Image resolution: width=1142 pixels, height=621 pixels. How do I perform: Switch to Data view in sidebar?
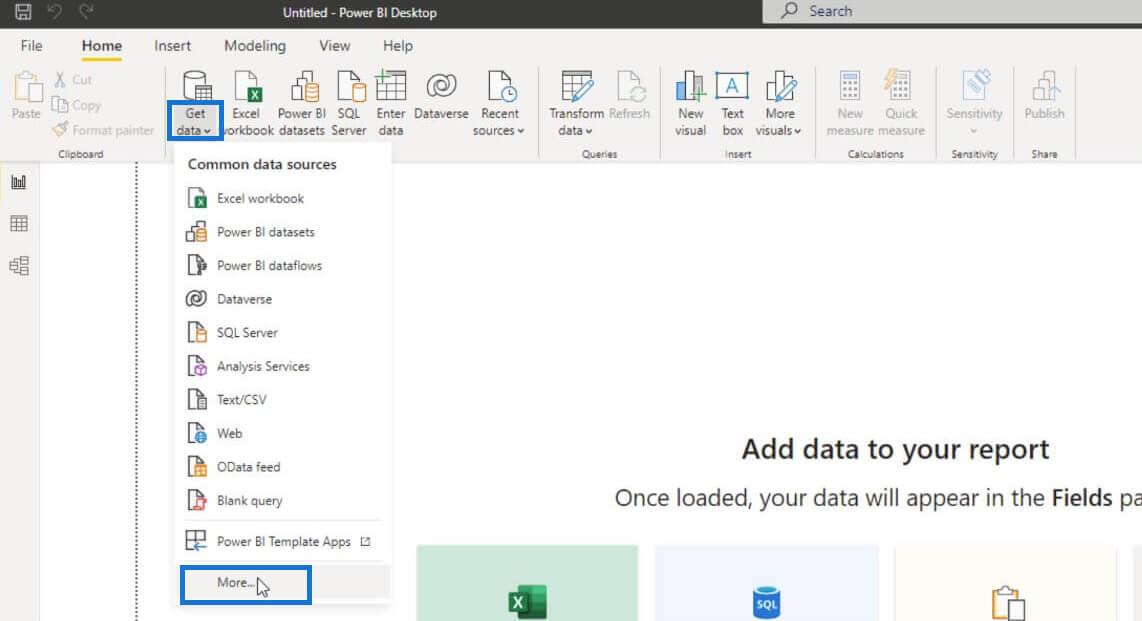(19, 224)
